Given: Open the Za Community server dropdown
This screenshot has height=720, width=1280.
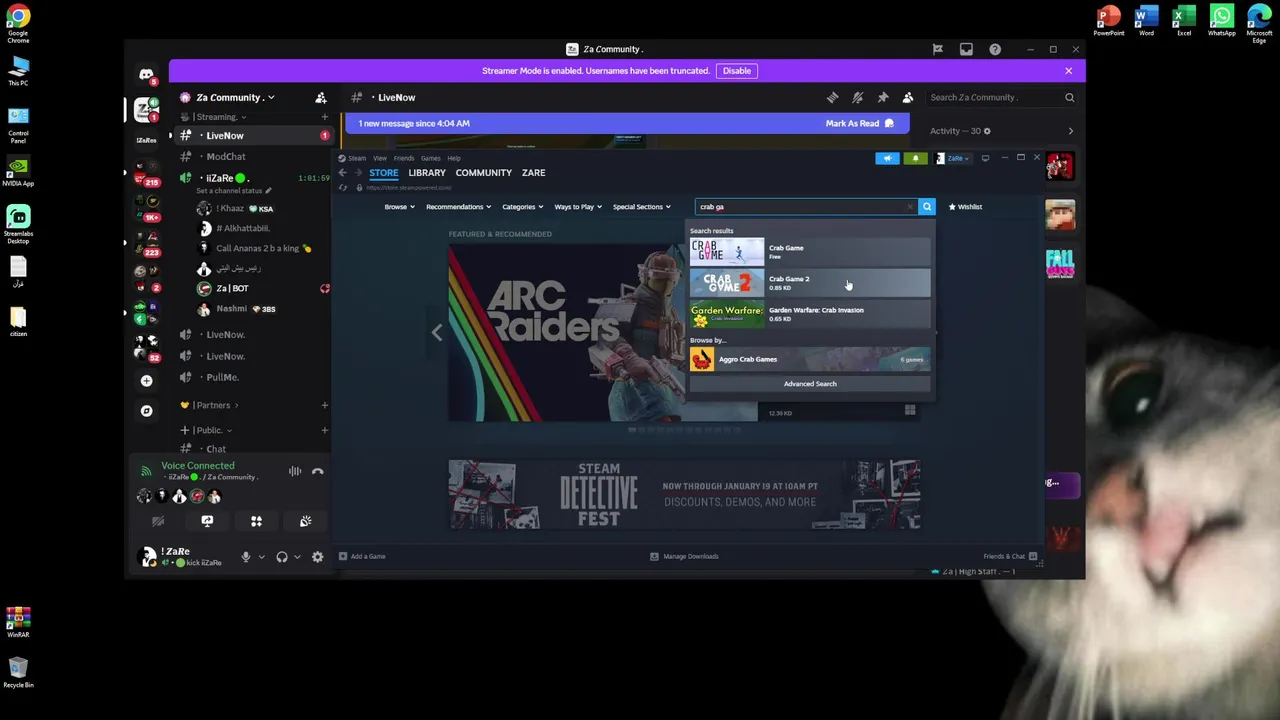Looking at the screenshot, I should 235,97.
